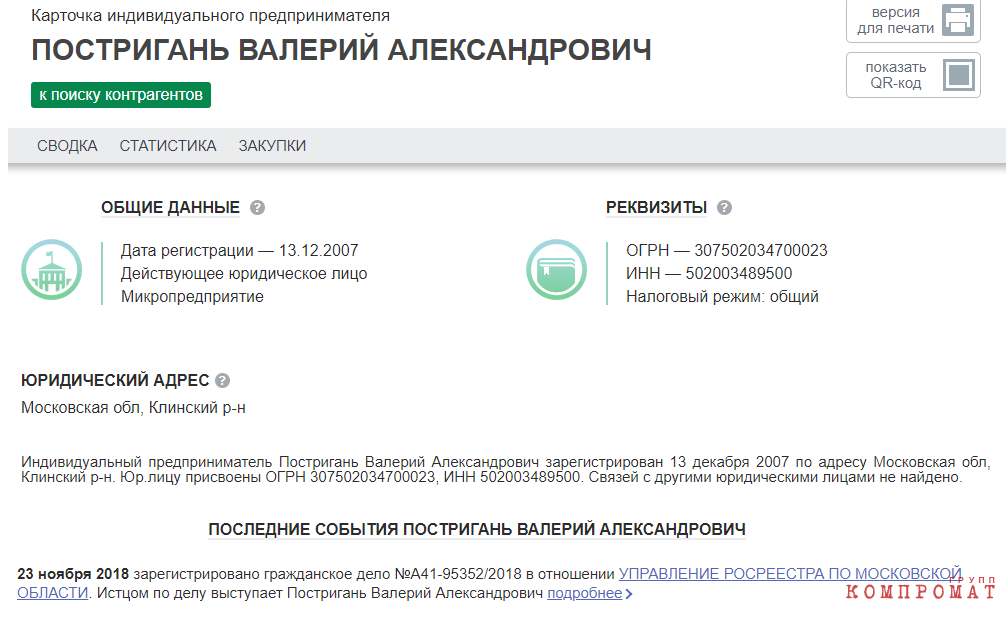Follow the подробнее link

[584, 593]
